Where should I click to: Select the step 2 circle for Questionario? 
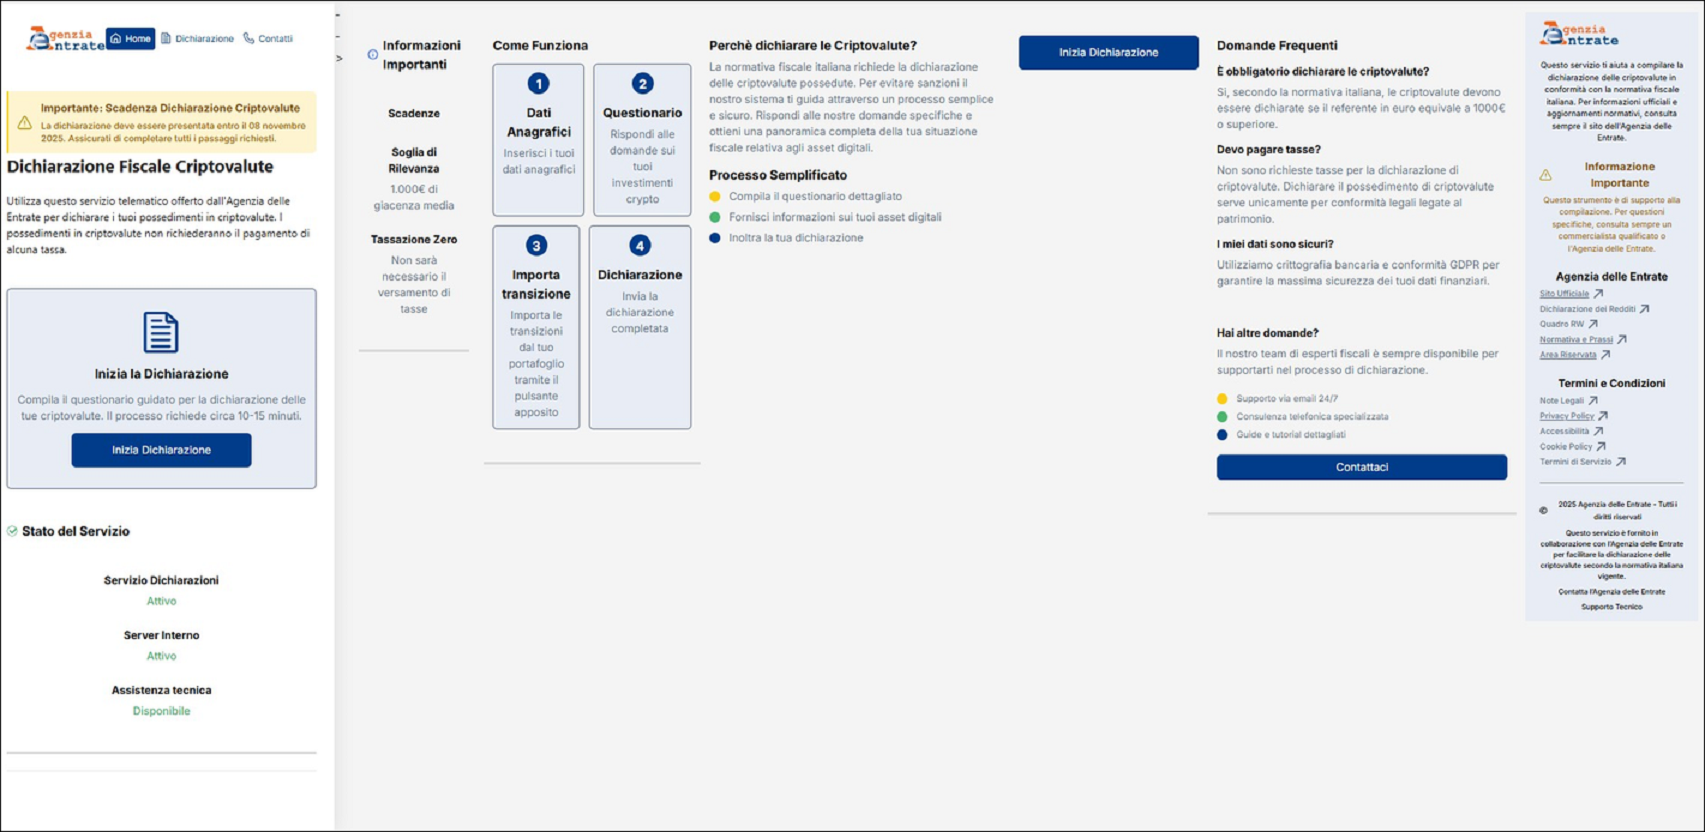pos(642,84)
